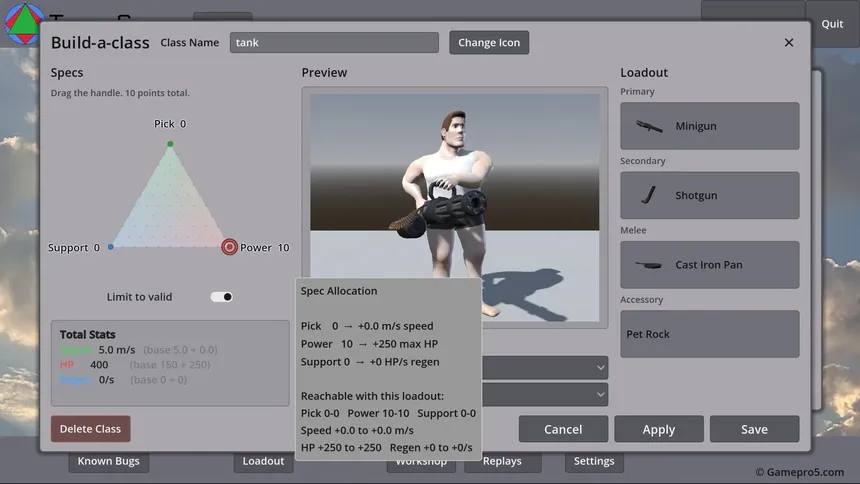Toggle the Limit to valid switch
Viewport: 860px width, 484px height.
(x=222, y=297)
